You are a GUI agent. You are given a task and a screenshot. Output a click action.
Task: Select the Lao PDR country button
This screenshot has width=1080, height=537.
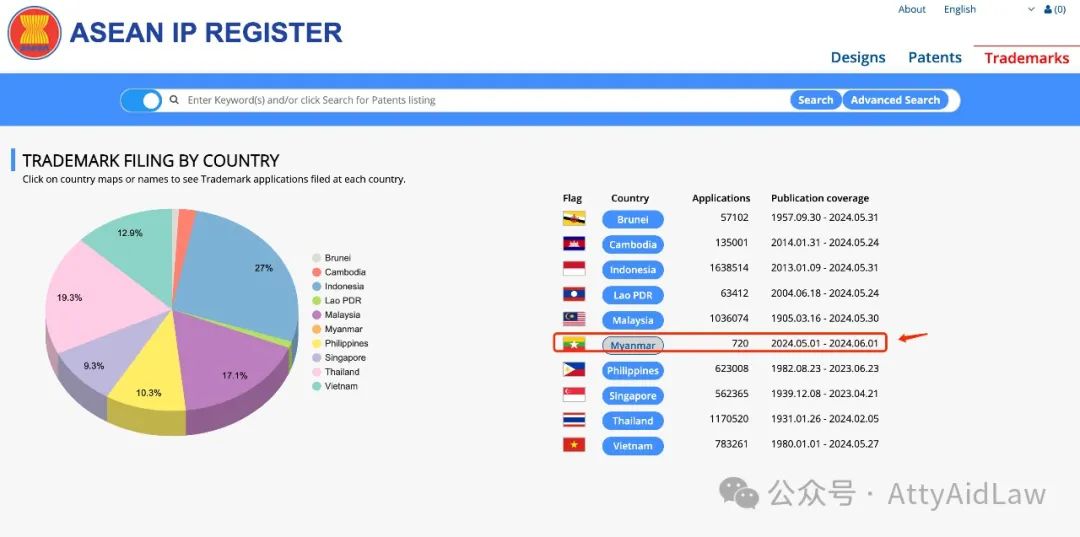click(x=632, y=295)
